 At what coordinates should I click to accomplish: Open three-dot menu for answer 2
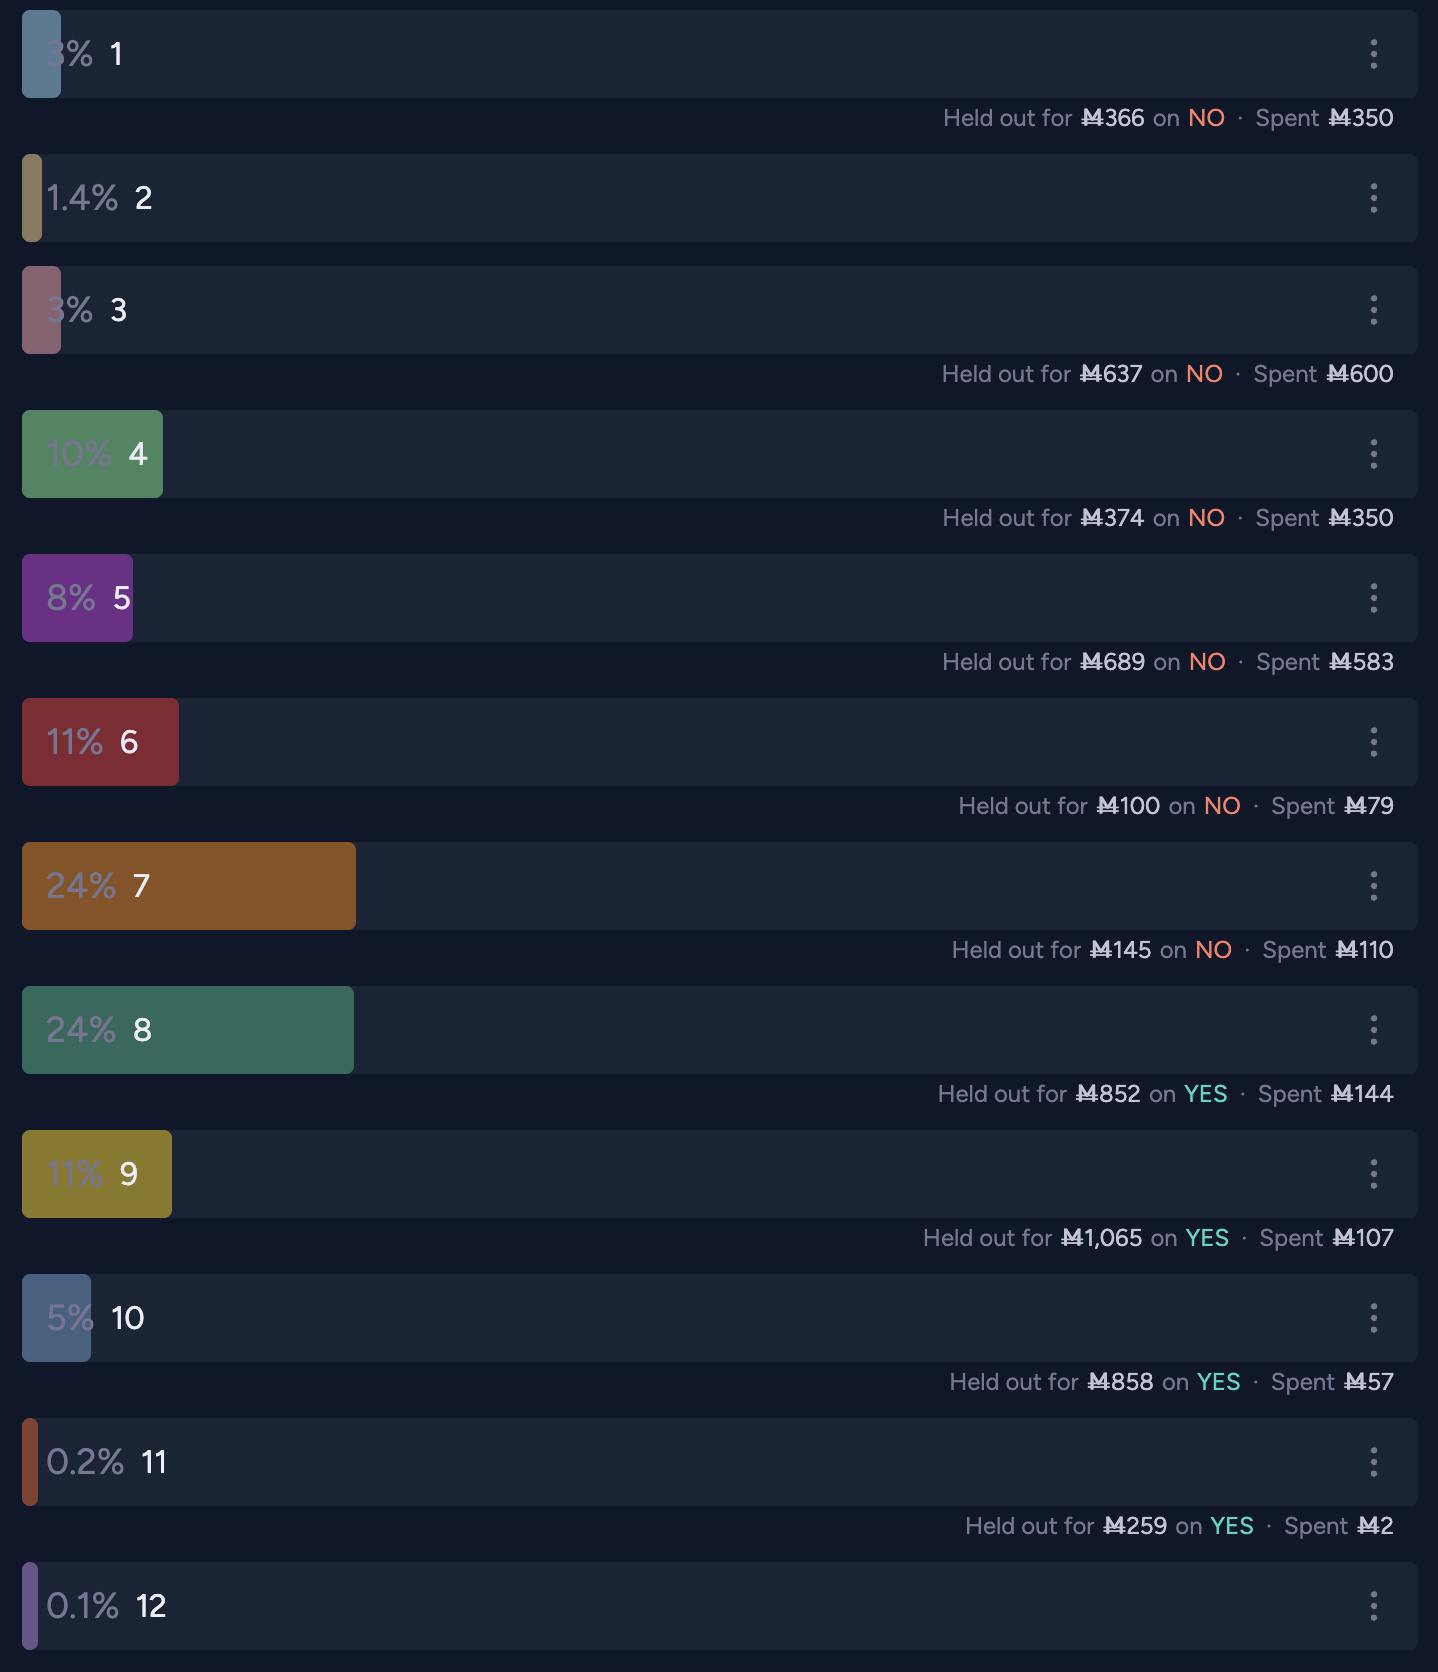tap(1374, 198)
